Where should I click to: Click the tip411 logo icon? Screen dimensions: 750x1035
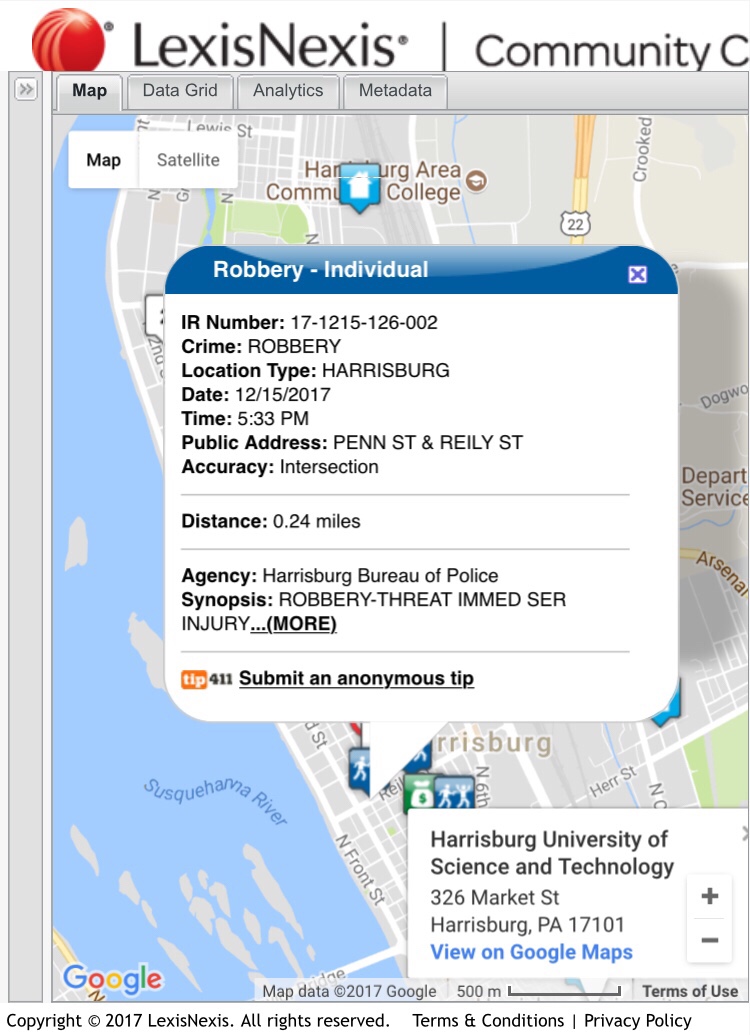[x=206, y=679]
